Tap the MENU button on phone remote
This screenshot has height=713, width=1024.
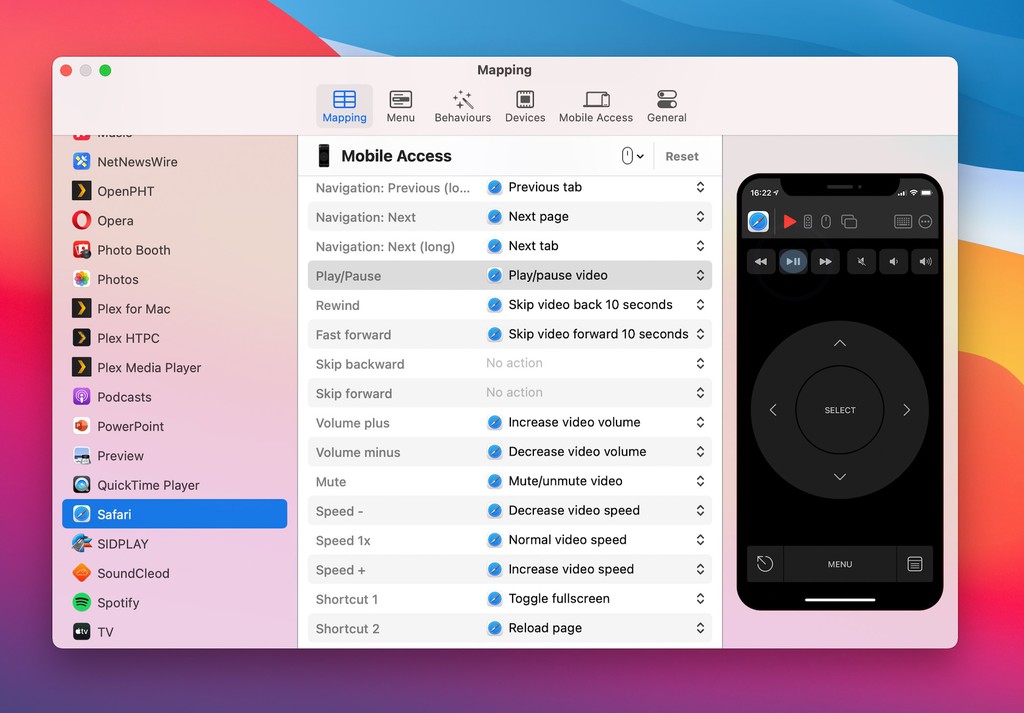click(840, 564)
